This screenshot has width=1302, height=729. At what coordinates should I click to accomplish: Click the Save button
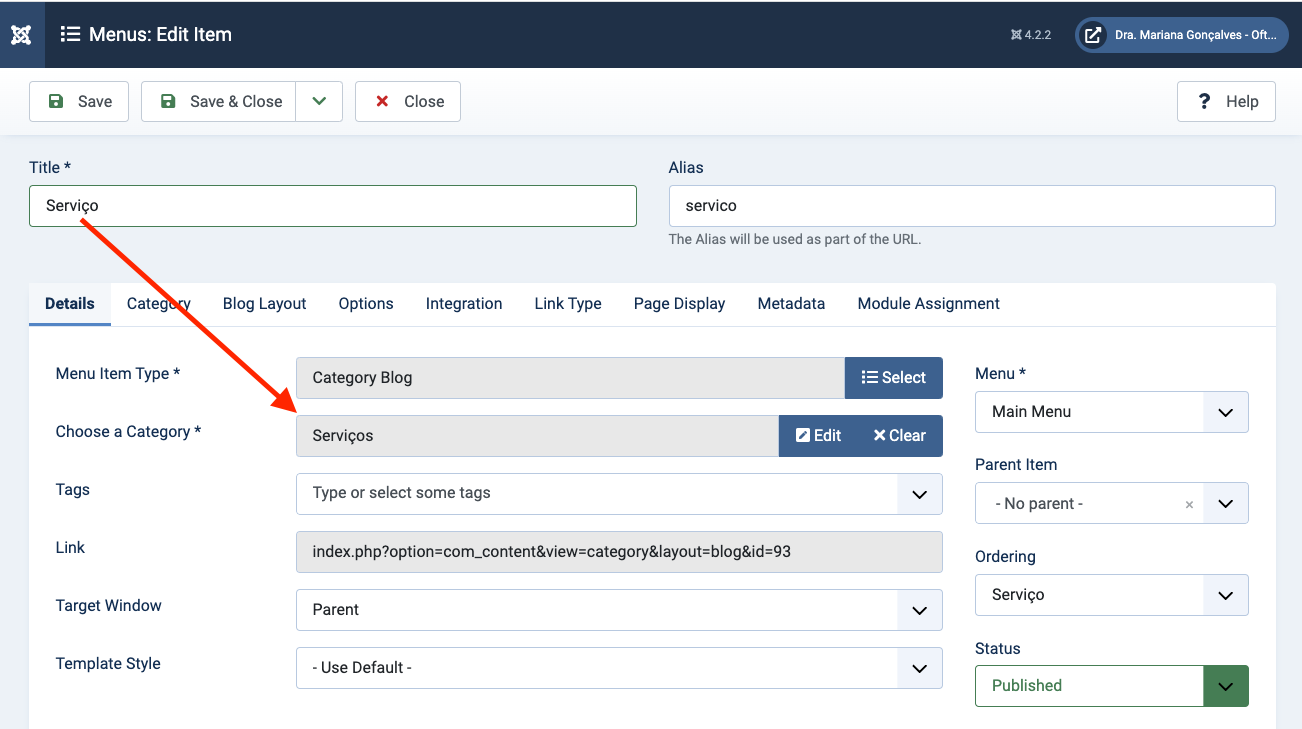(79, 101)
